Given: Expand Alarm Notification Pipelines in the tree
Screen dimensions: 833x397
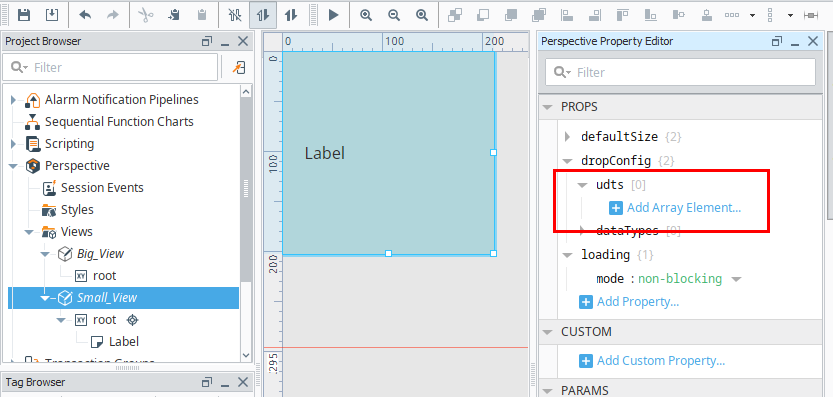Looking at the screenshot, I should (13, 99).
